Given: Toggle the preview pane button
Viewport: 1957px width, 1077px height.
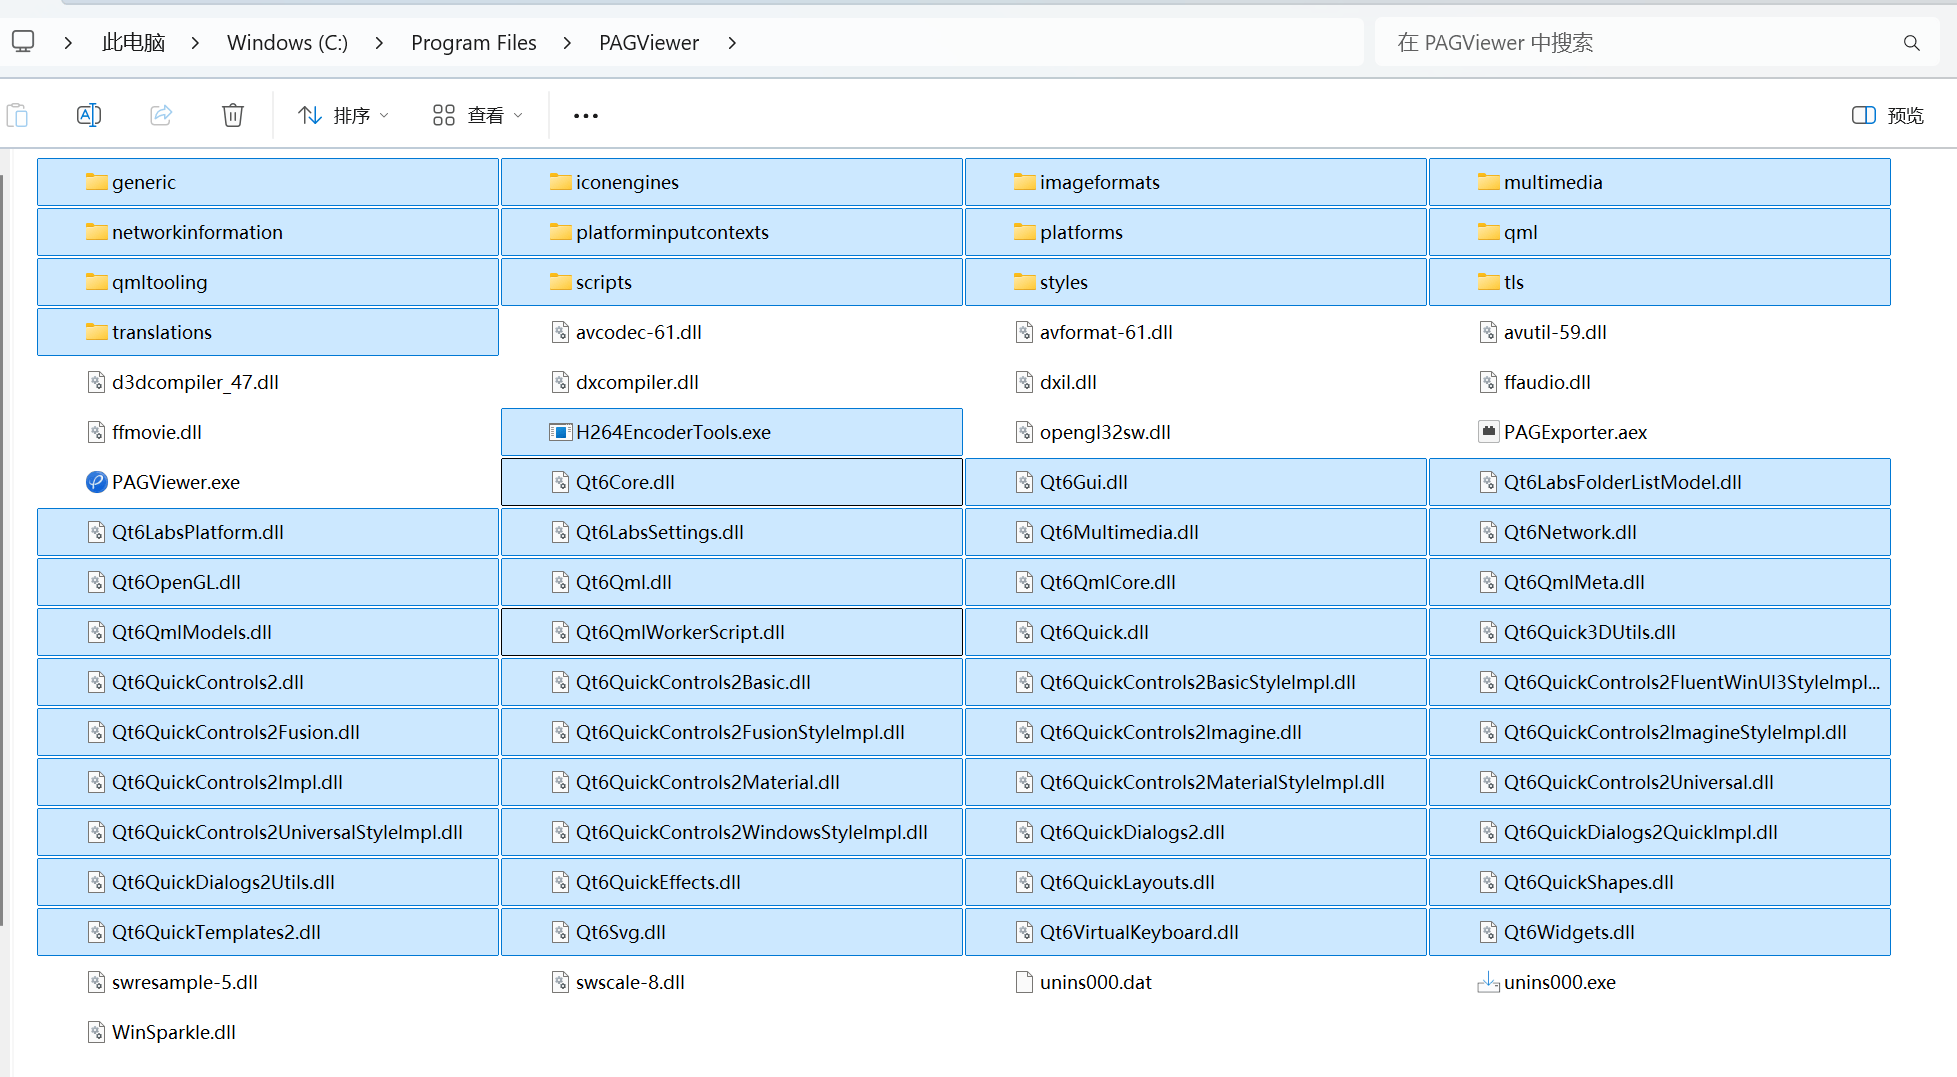Looking at the screenshot, I should [x=1887, y=115].
